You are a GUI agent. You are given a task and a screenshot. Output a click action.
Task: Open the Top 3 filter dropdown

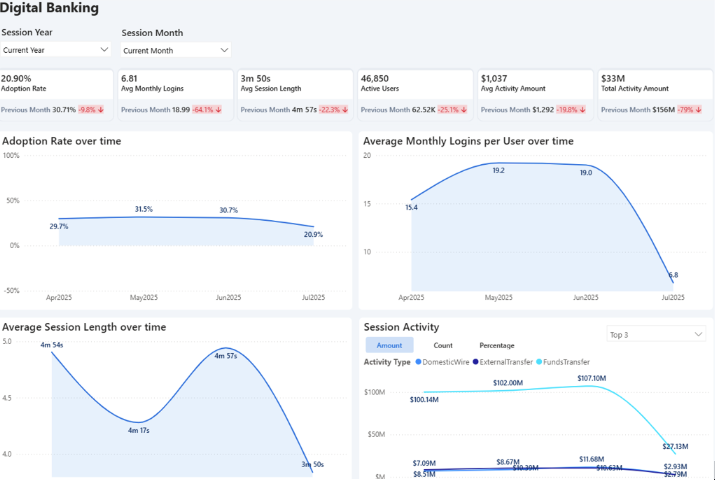pos(656,334)
